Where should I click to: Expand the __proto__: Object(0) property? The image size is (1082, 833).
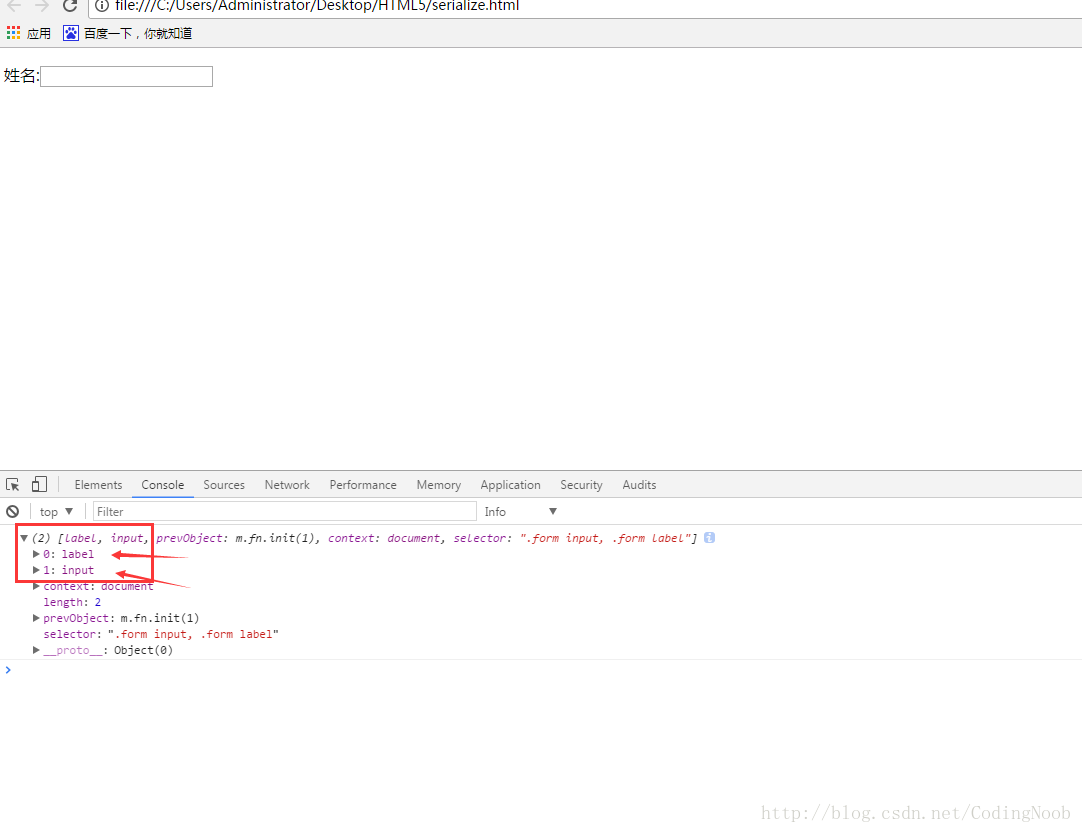tap(36, 650)
